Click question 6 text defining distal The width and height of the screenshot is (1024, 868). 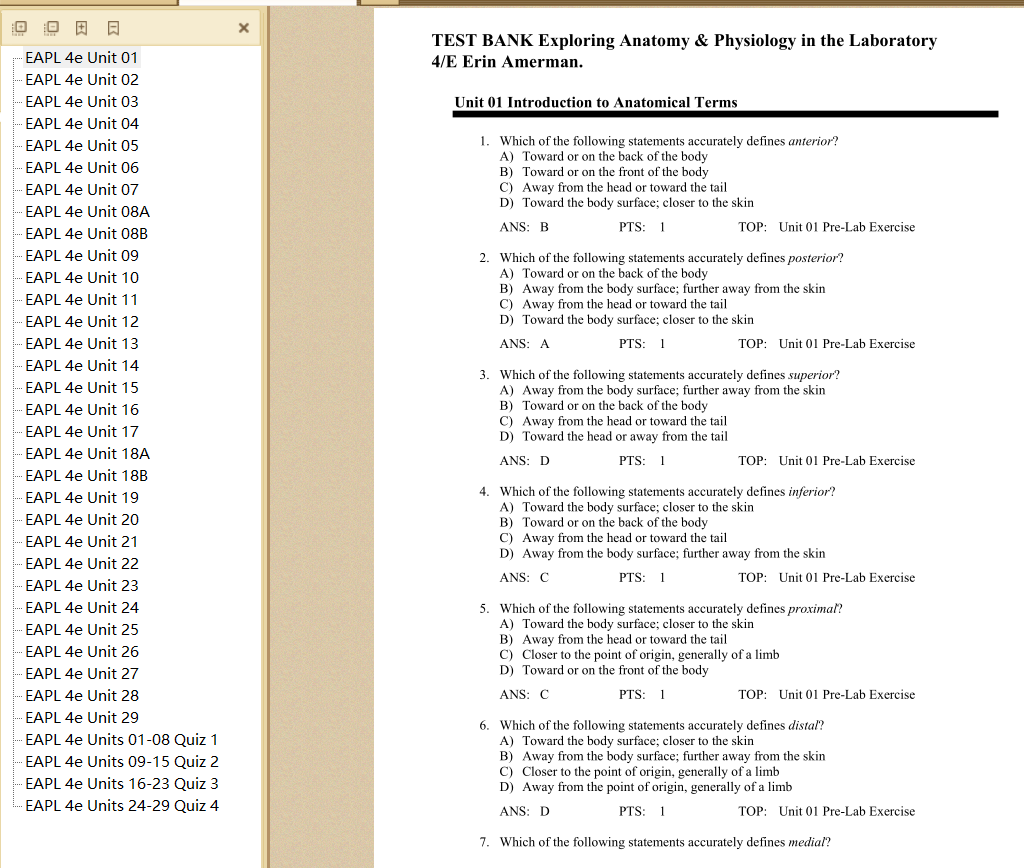pyautogui.click(x=662, y=726)
